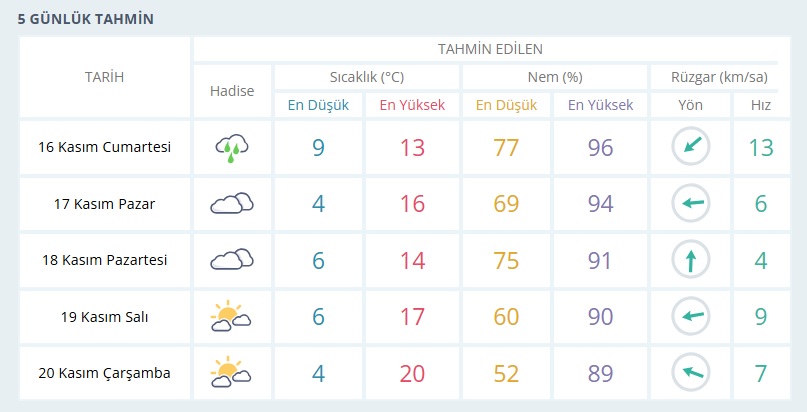Click the Rüzgar (km/sa) header
Screen dimensions: 807x412
pos(717,77)
